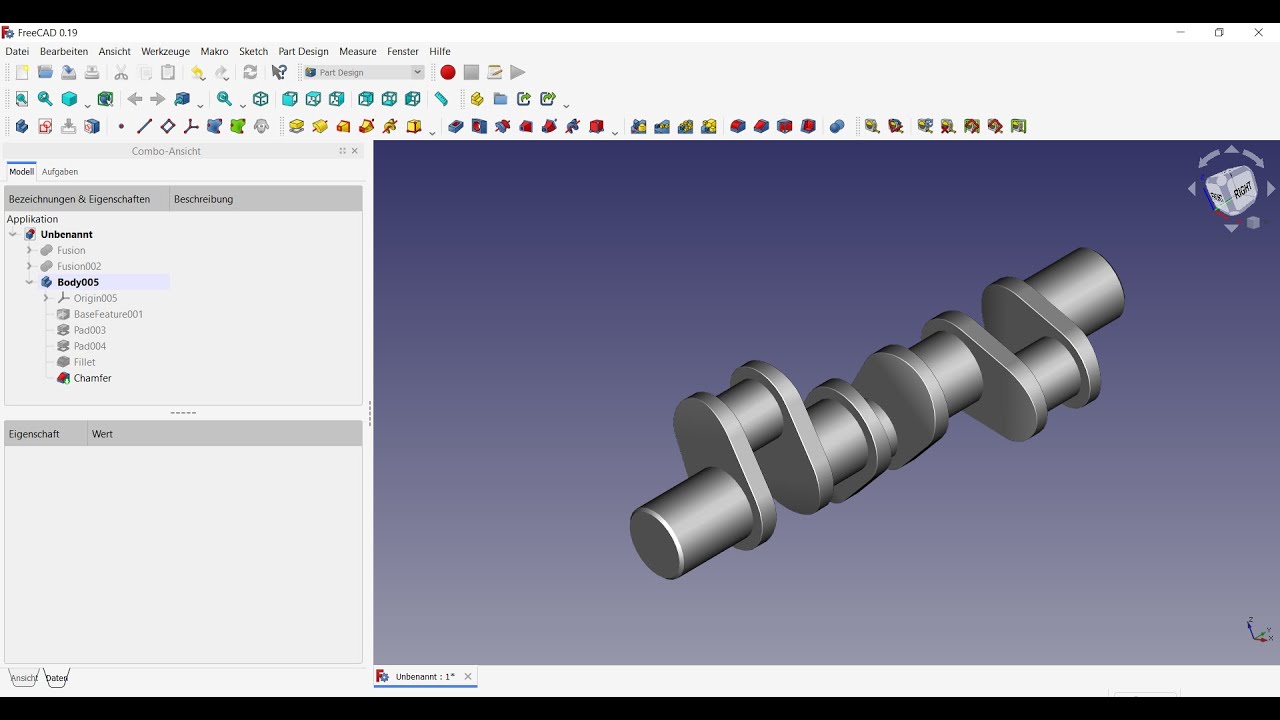Apply Boolean operation tool

click(x=837, y=126)
